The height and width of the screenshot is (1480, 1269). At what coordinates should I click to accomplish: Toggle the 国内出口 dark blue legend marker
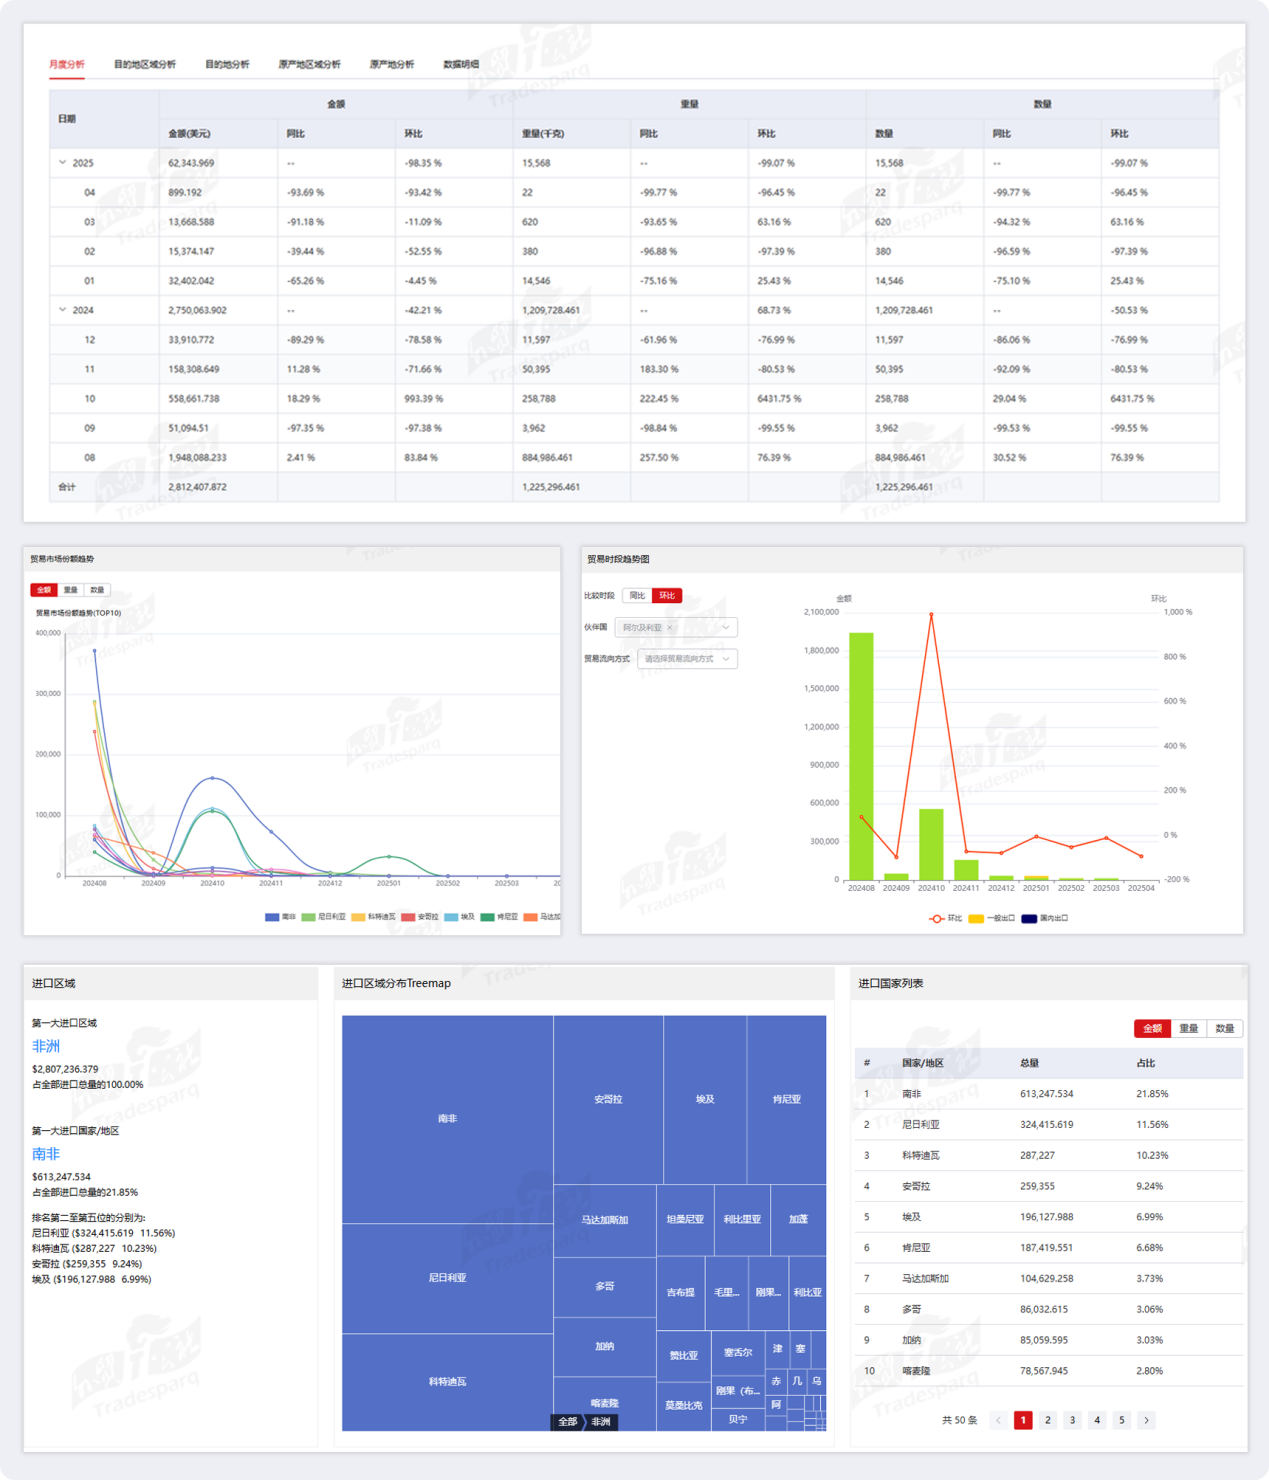1029,918
